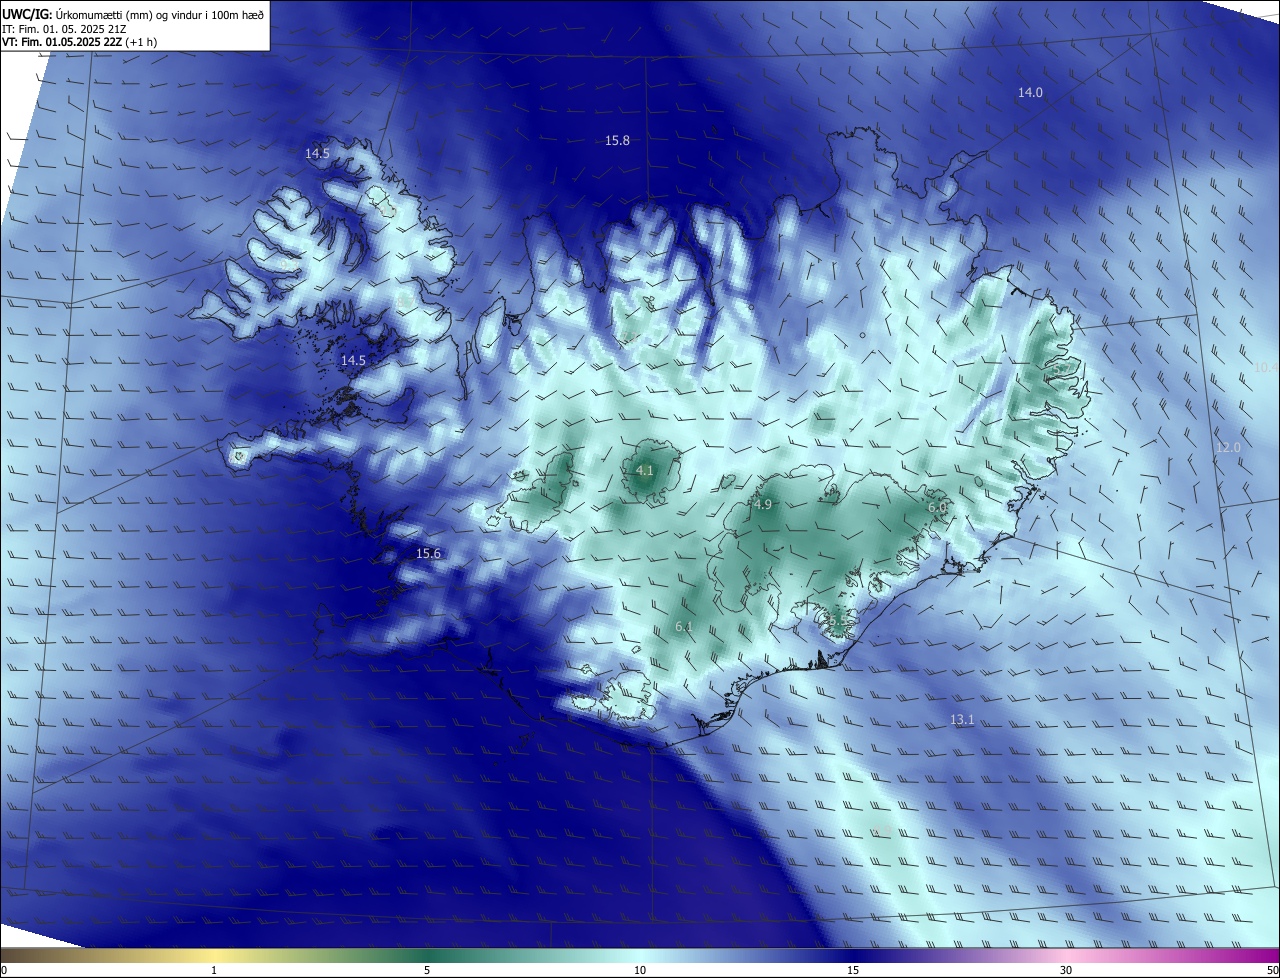Click the 'UWC/IG: Úrkomumætti (mm)' title line

click(133, 14)
